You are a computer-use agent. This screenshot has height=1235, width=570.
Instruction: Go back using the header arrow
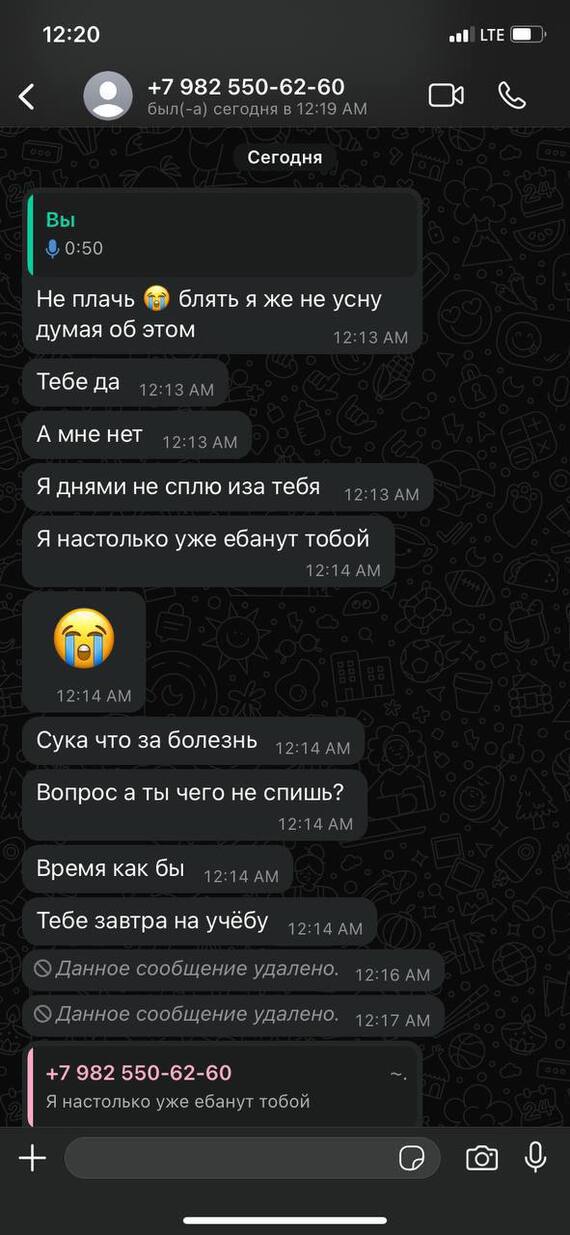click(27, 96)
